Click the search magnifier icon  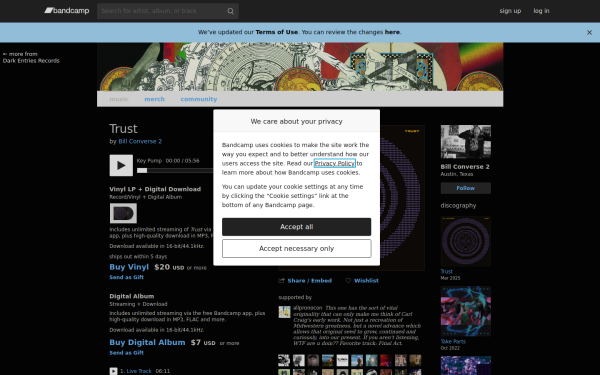(x=230, y=11)
